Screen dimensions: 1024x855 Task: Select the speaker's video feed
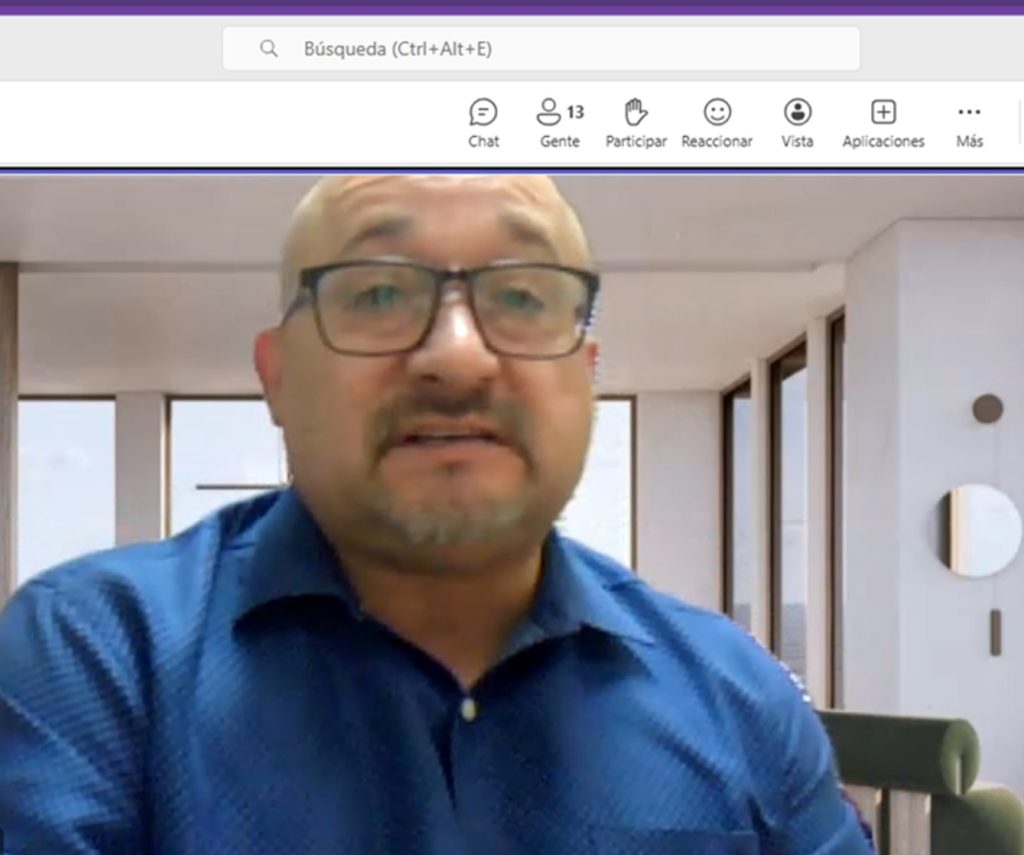[512, 513]
